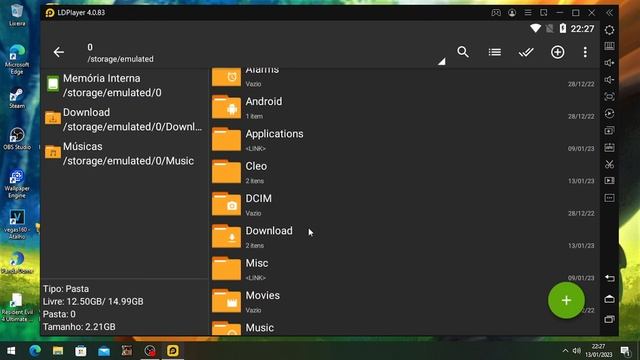
Task: Go back with the arrow icon
Action: 59,52
